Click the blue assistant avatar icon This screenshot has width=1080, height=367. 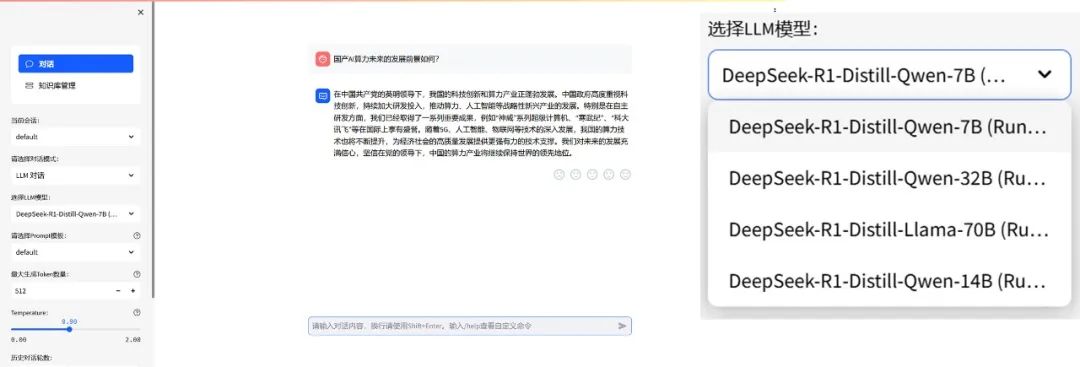322,96
